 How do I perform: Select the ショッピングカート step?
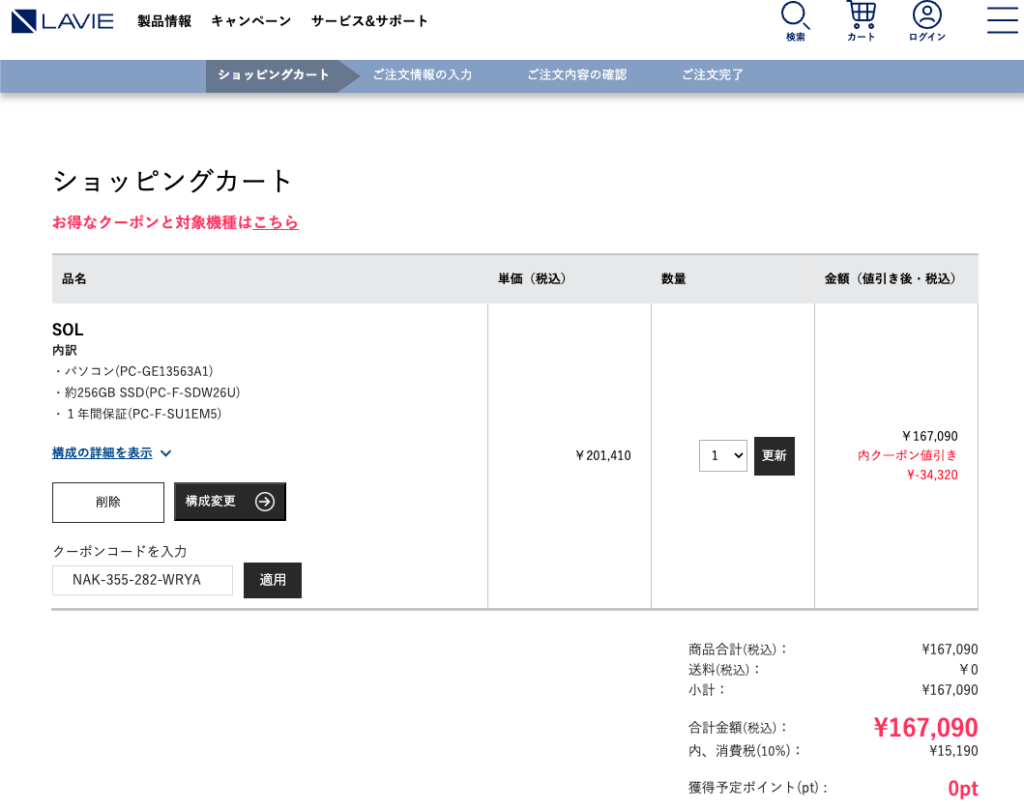273,75
